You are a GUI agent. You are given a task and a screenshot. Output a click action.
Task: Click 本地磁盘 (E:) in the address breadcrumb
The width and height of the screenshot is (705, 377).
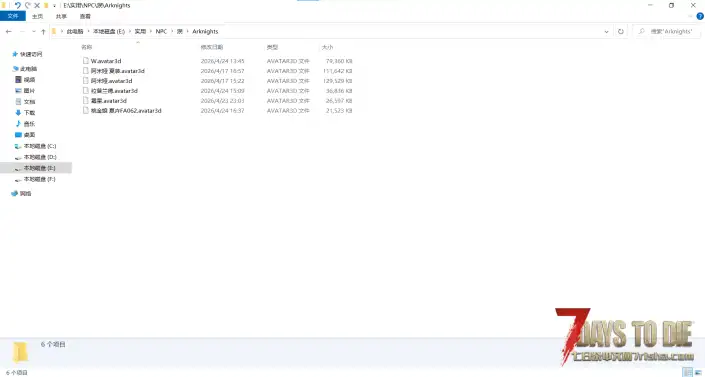(x=109, y=31)
